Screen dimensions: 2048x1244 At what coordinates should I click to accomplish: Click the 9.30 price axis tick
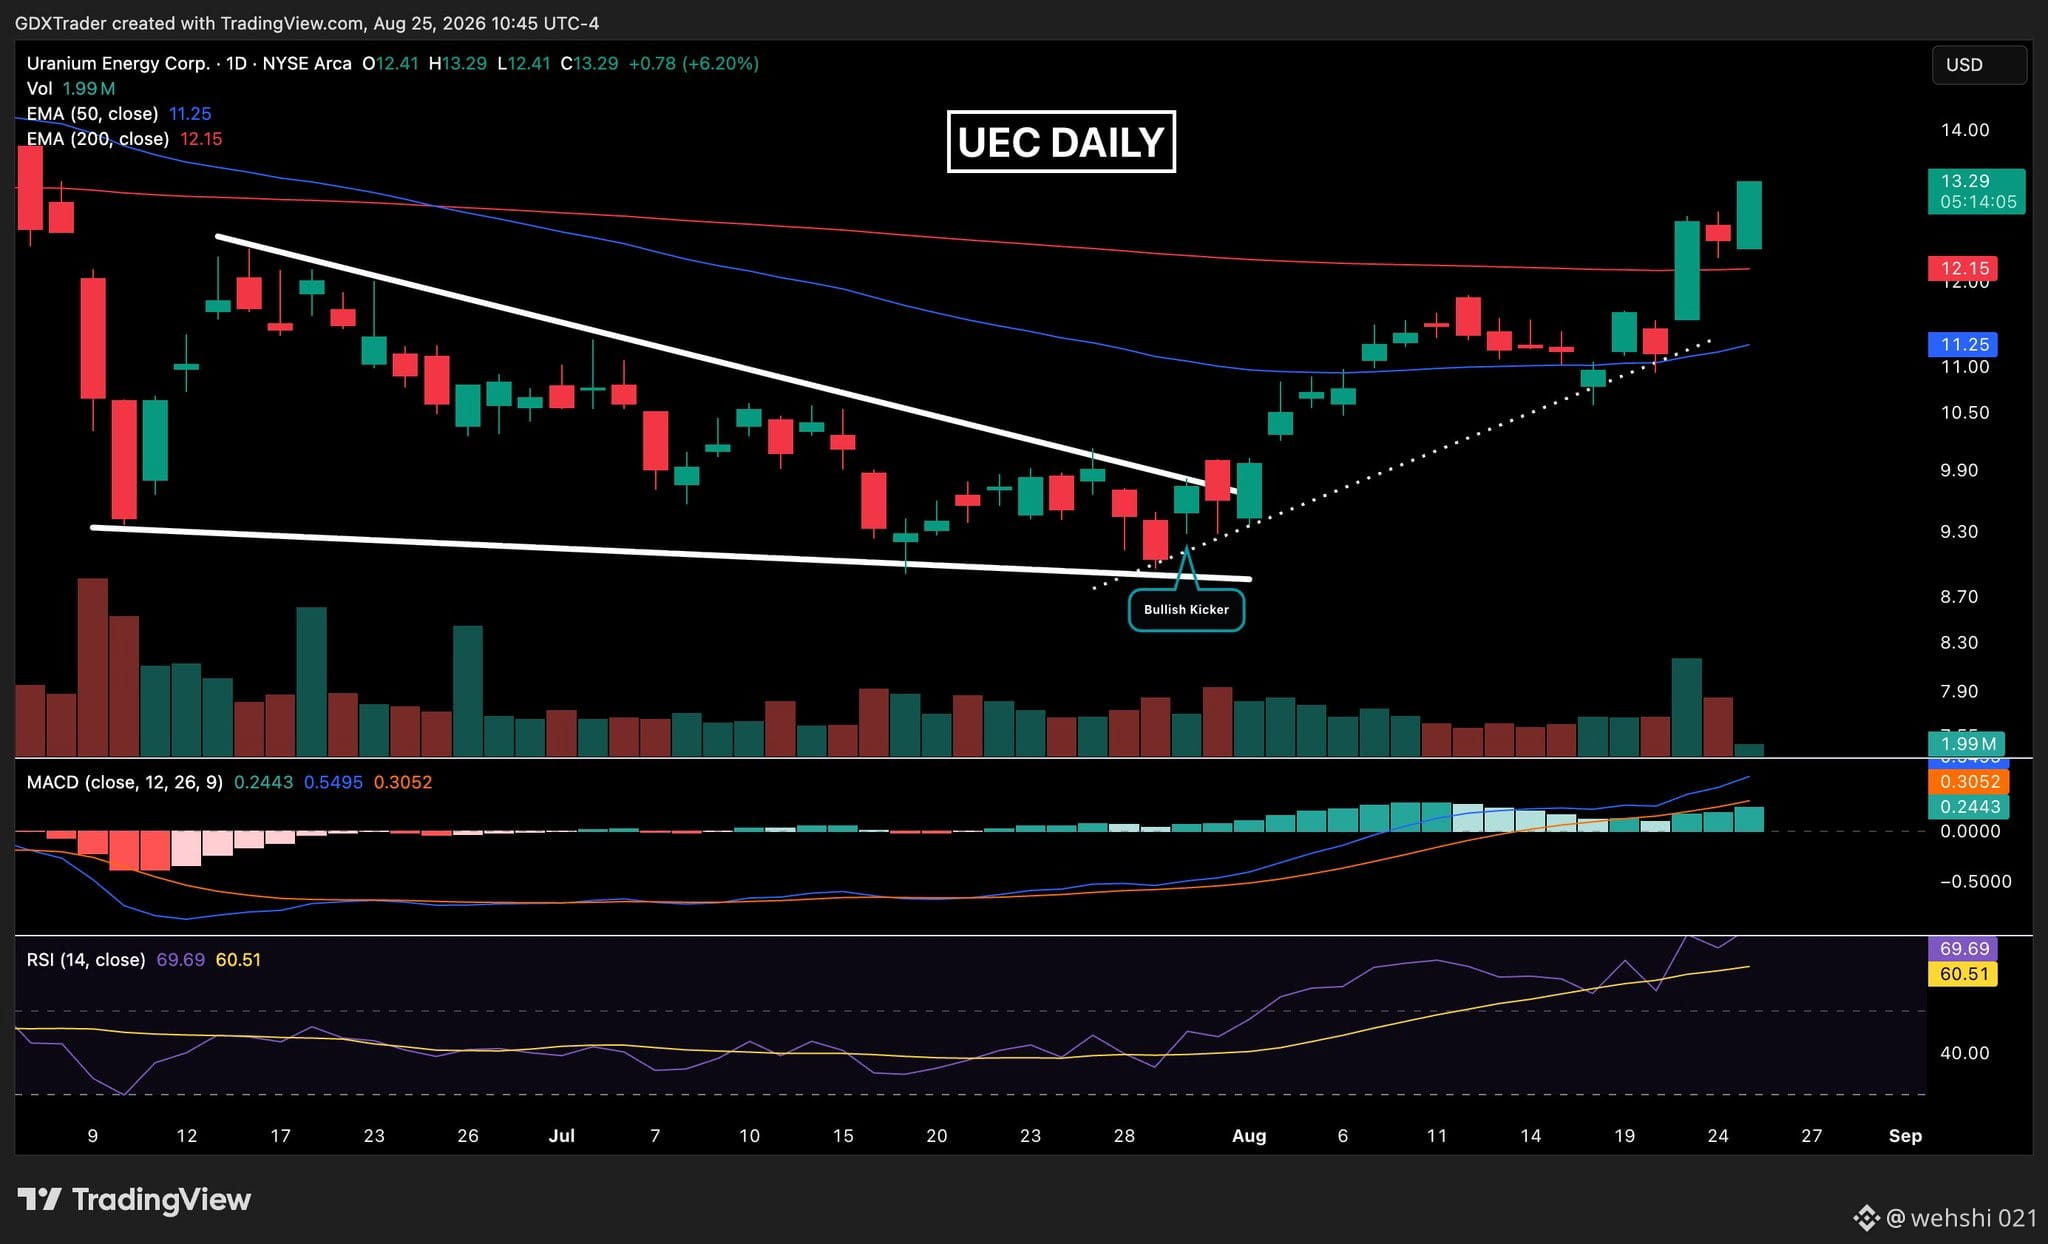(x=1959, y=531)
